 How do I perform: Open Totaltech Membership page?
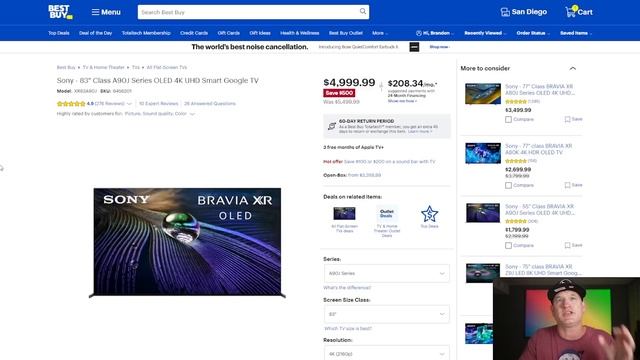(146, 33)
